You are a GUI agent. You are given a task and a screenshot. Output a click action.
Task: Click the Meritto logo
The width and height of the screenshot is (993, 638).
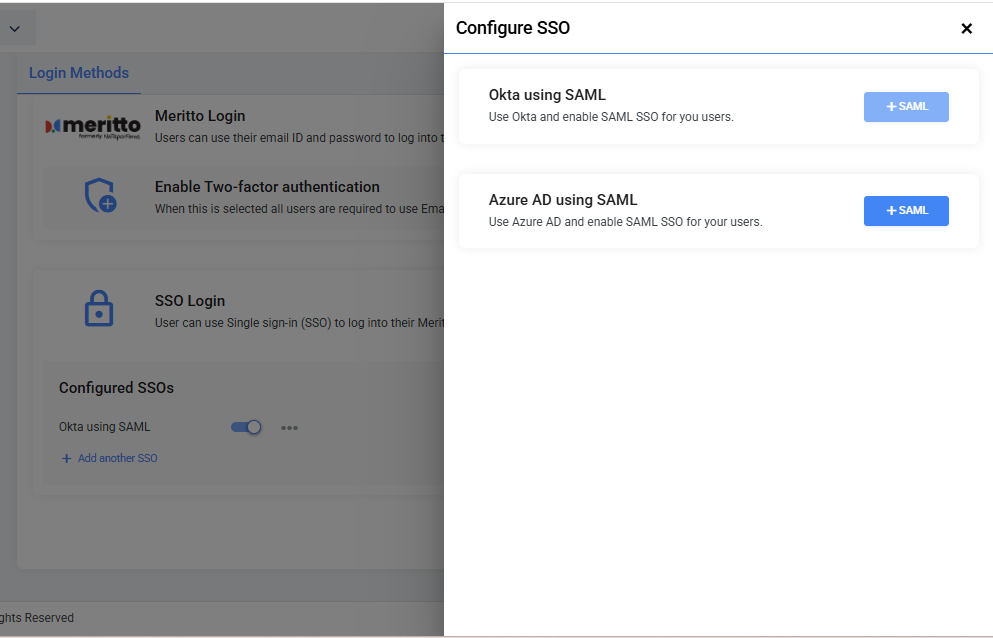pos(94,127)
